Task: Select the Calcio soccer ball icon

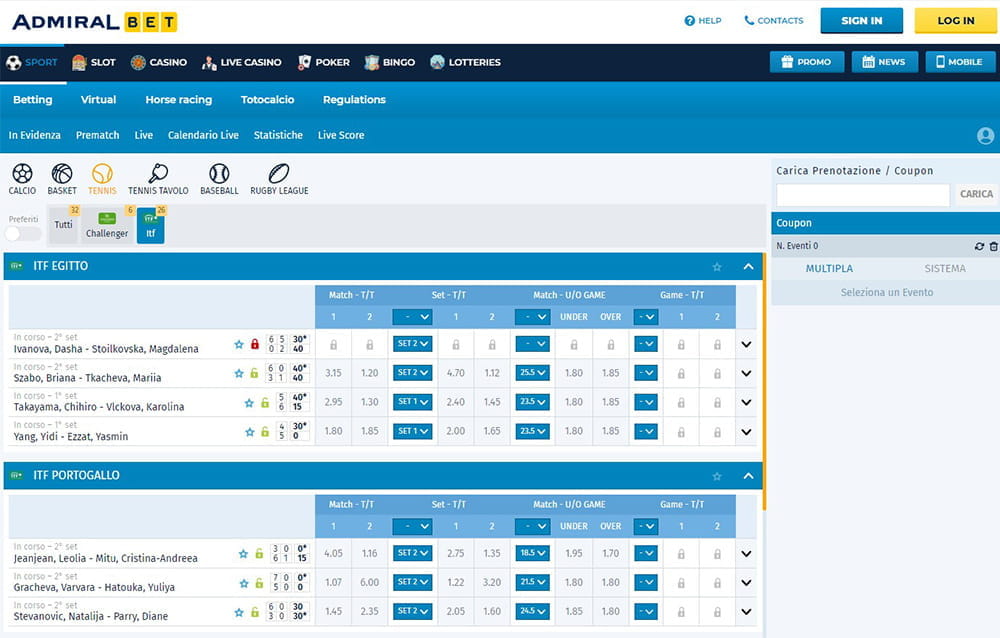Action: pos(22,175)
